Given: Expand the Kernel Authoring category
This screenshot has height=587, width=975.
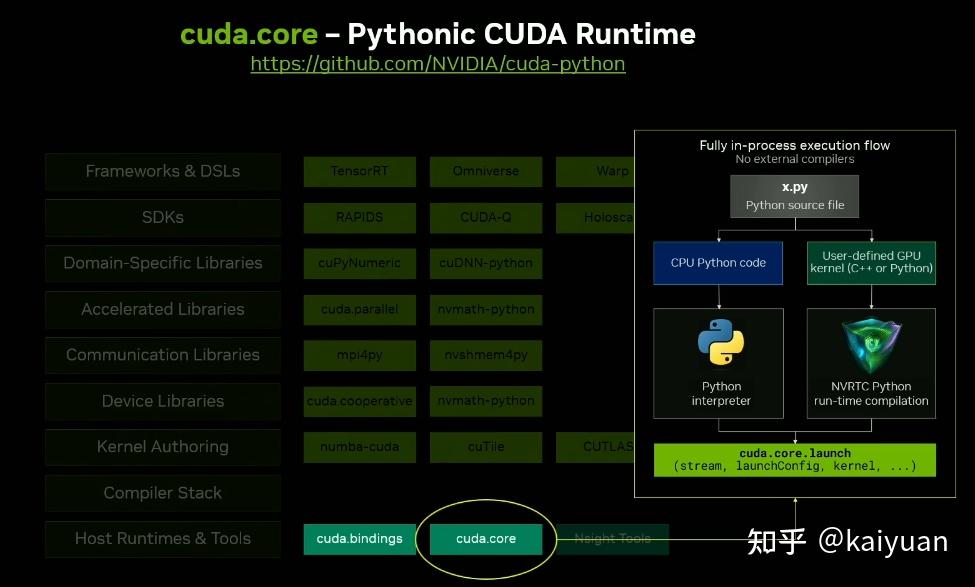Looking at the screenshot, I should 162,447.
